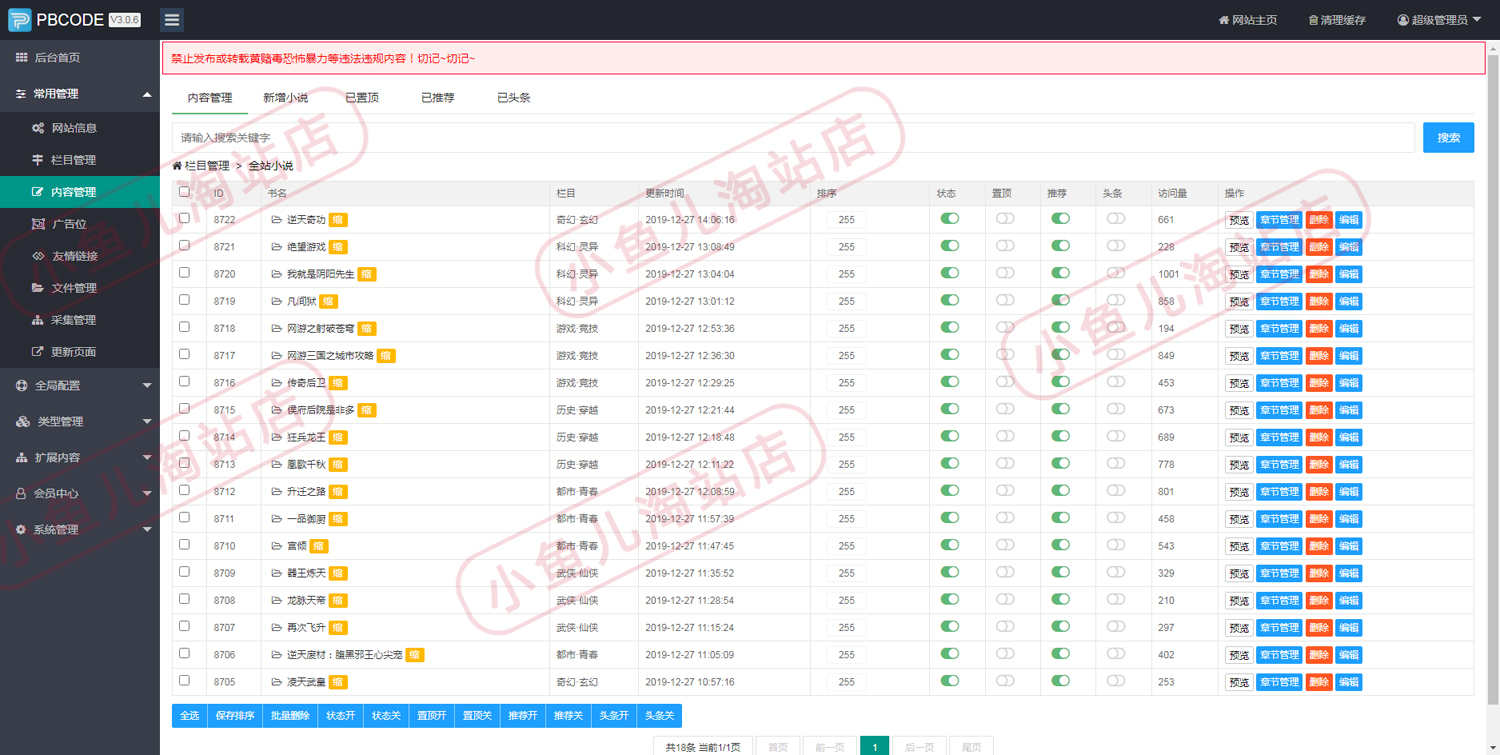Image resolution: width=1500 pixels, height=755 pixels.
Task: Click the grid icon next to 后台首页
Action: click(21, 58)
